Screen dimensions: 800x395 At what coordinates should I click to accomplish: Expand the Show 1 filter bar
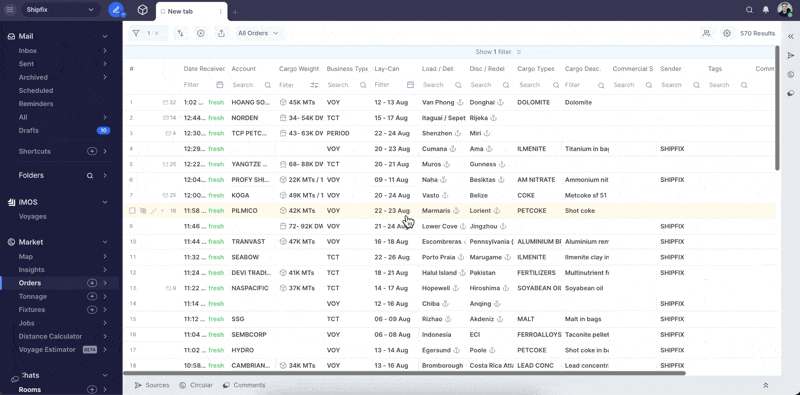498,52
